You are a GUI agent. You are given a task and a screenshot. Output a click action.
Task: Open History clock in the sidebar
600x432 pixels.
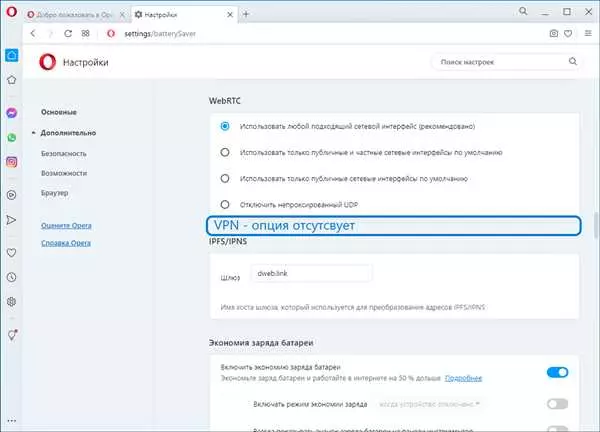coord(11,277)
